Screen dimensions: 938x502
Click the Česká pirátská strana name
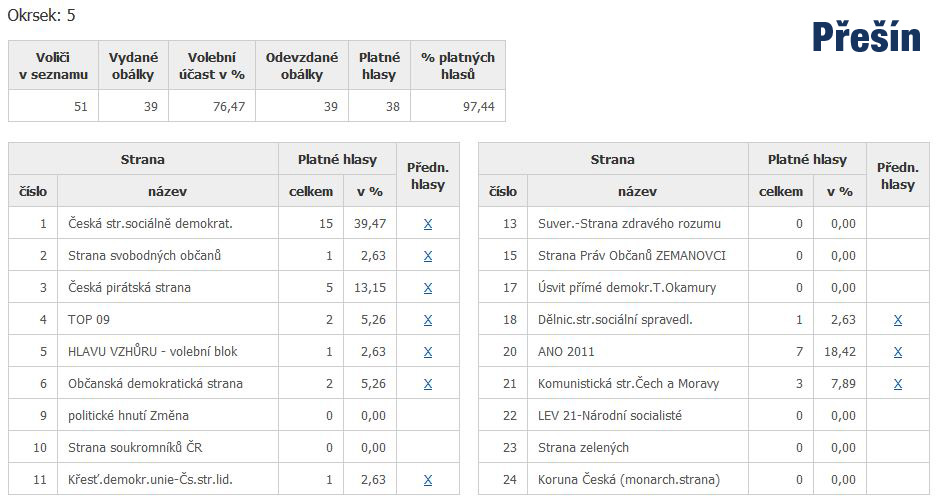click(x=129, y=288)
